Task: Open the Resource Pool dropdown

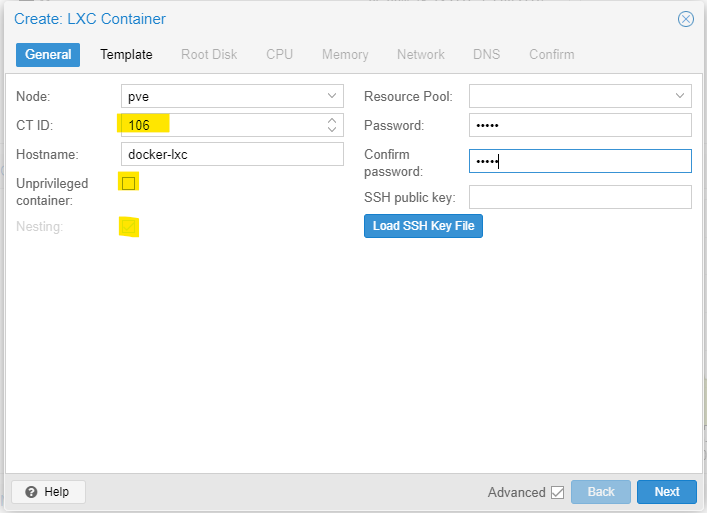Action: (x=680, y=96)
